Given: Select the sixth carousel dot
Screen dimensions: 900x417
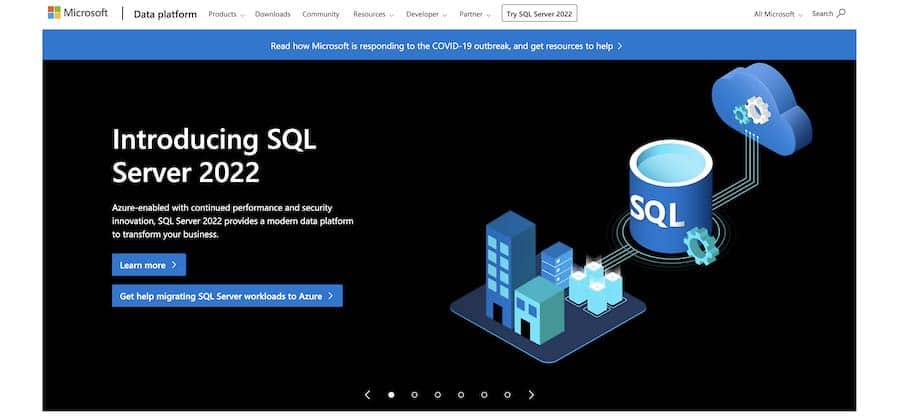Looking at the screenshot, I should (x=507, y=395).
